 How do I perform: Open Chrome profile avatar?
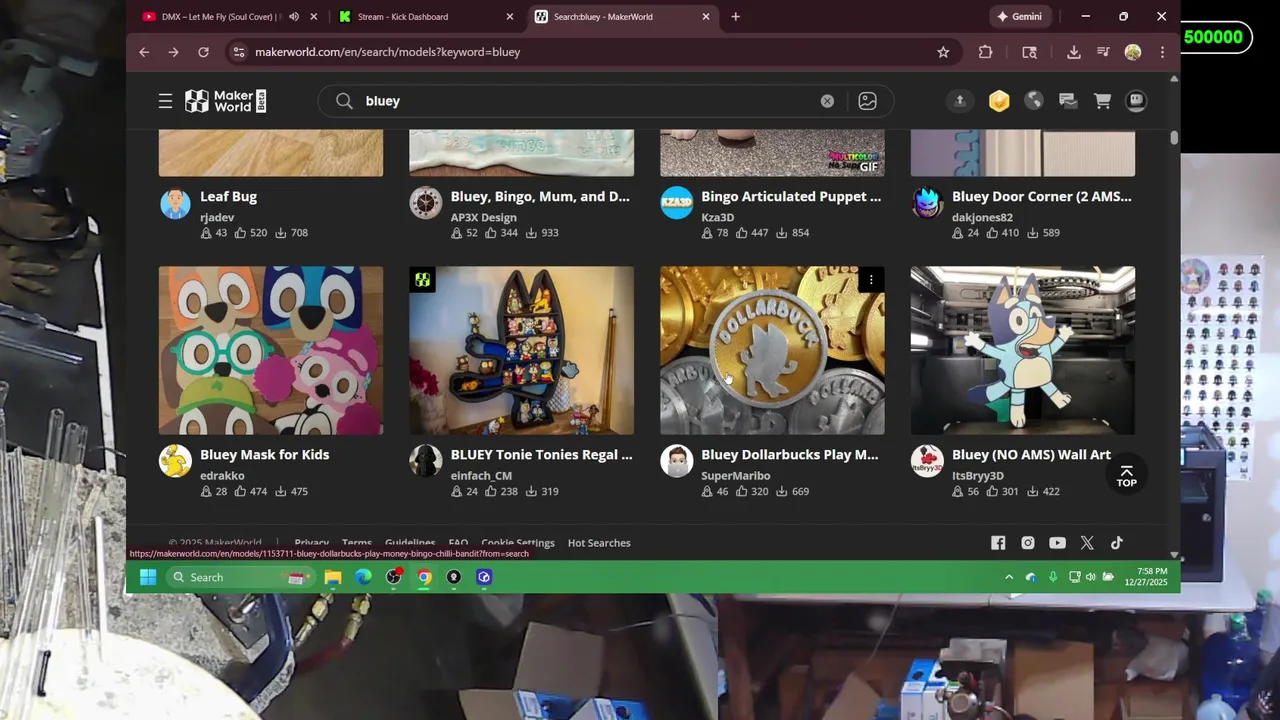pyautogui.click(x=1133, y=52)
